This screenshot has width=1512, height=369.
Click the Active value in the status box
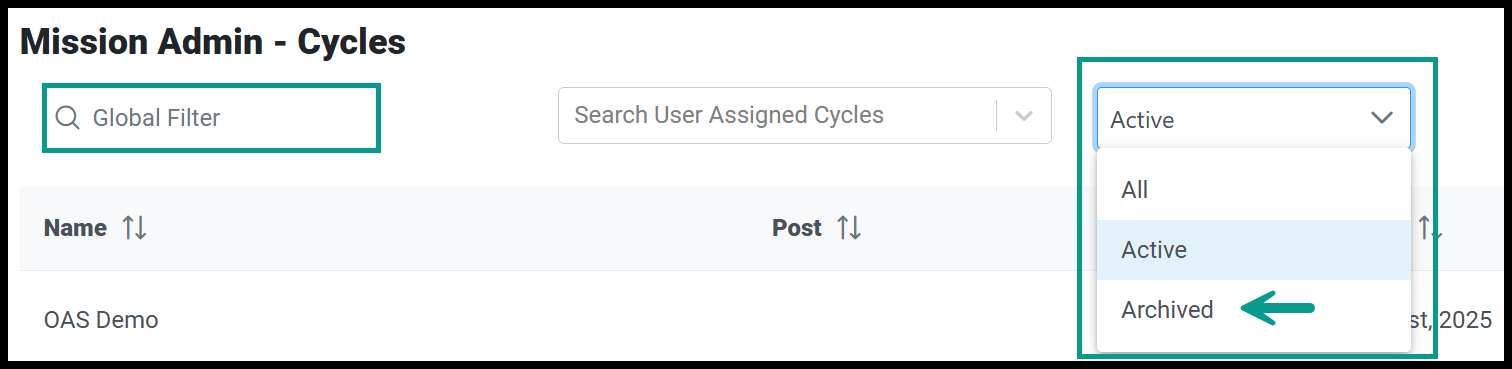[1142, 120]
